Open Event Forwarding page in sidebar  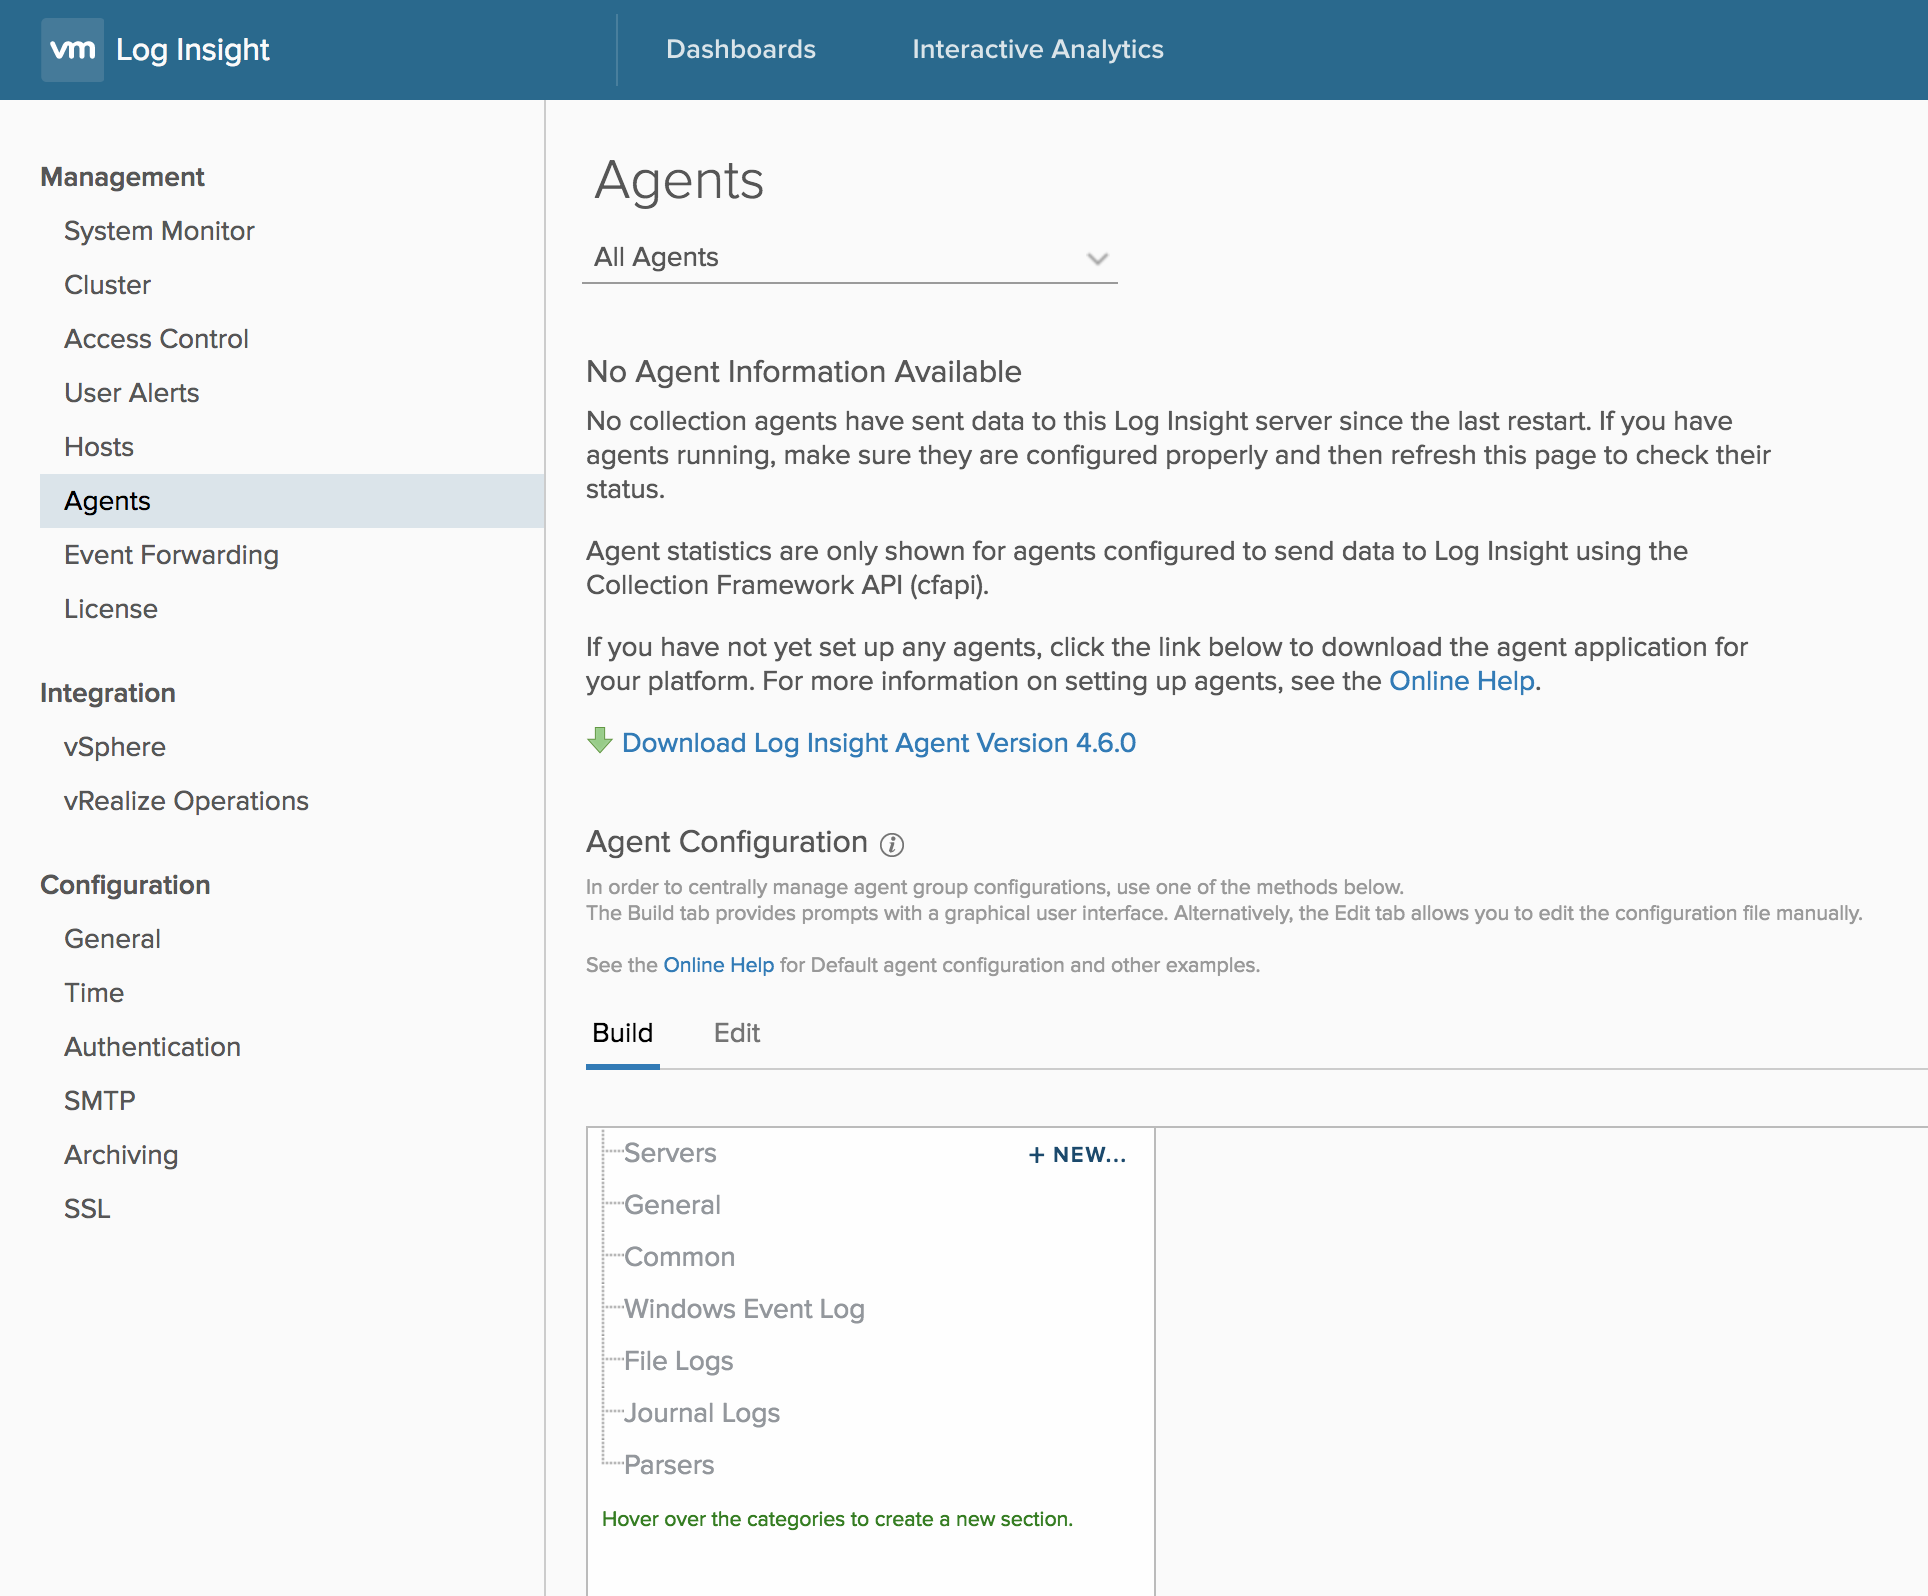(x=171, y=555)
